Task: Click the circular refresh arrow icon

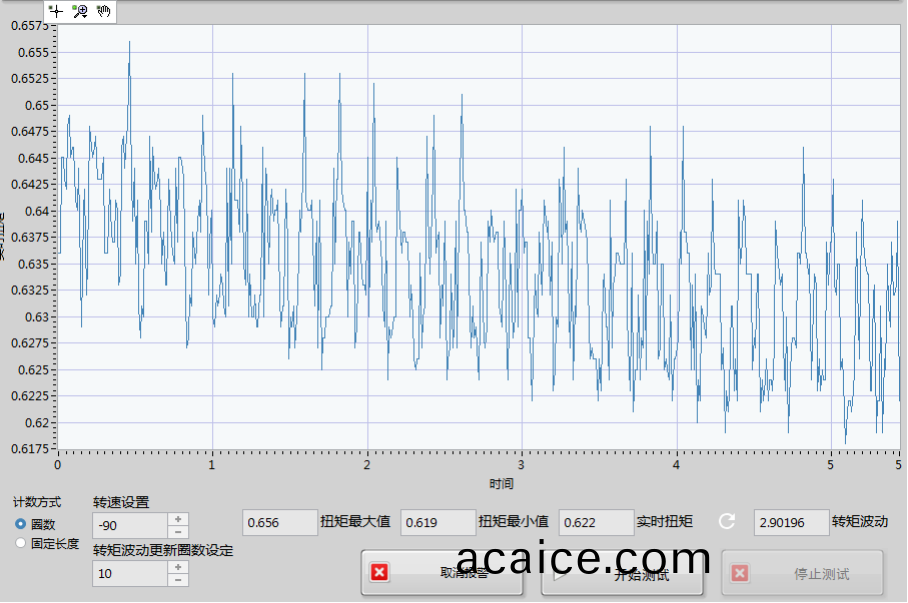Action: coord(727,521)
